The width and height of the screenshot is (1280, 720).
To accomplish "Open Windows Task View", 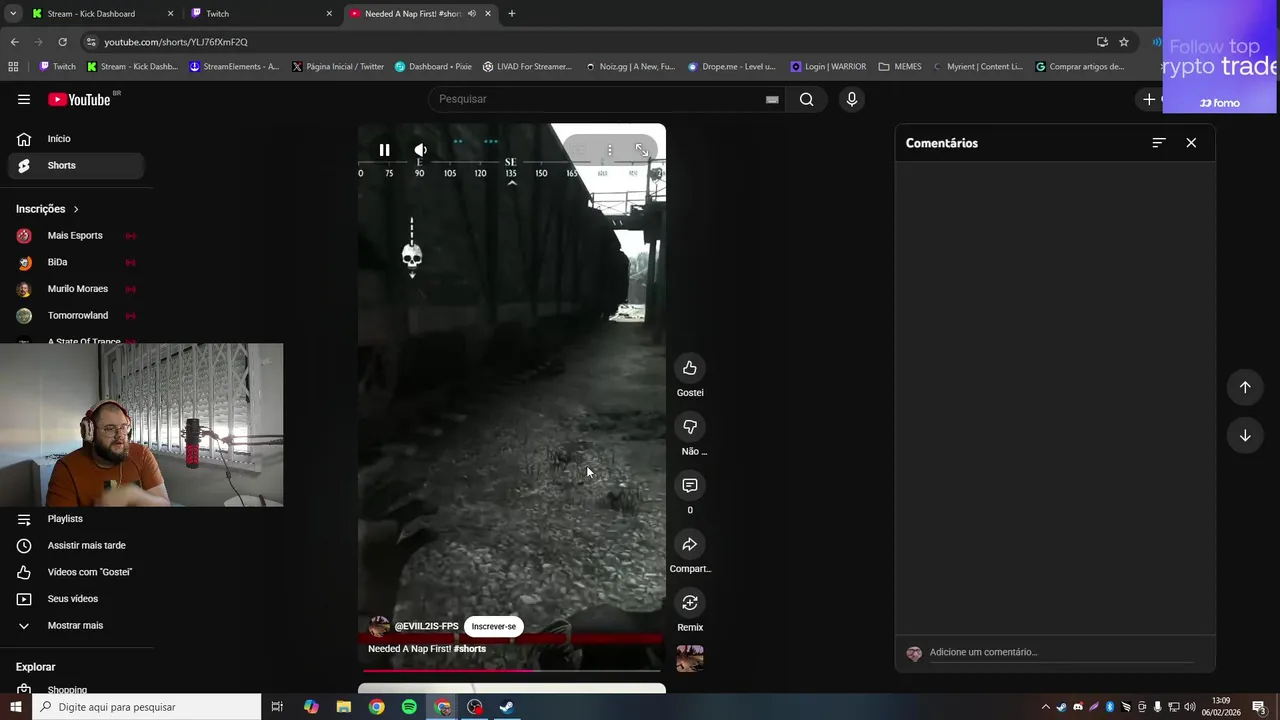I will (277, 707).
